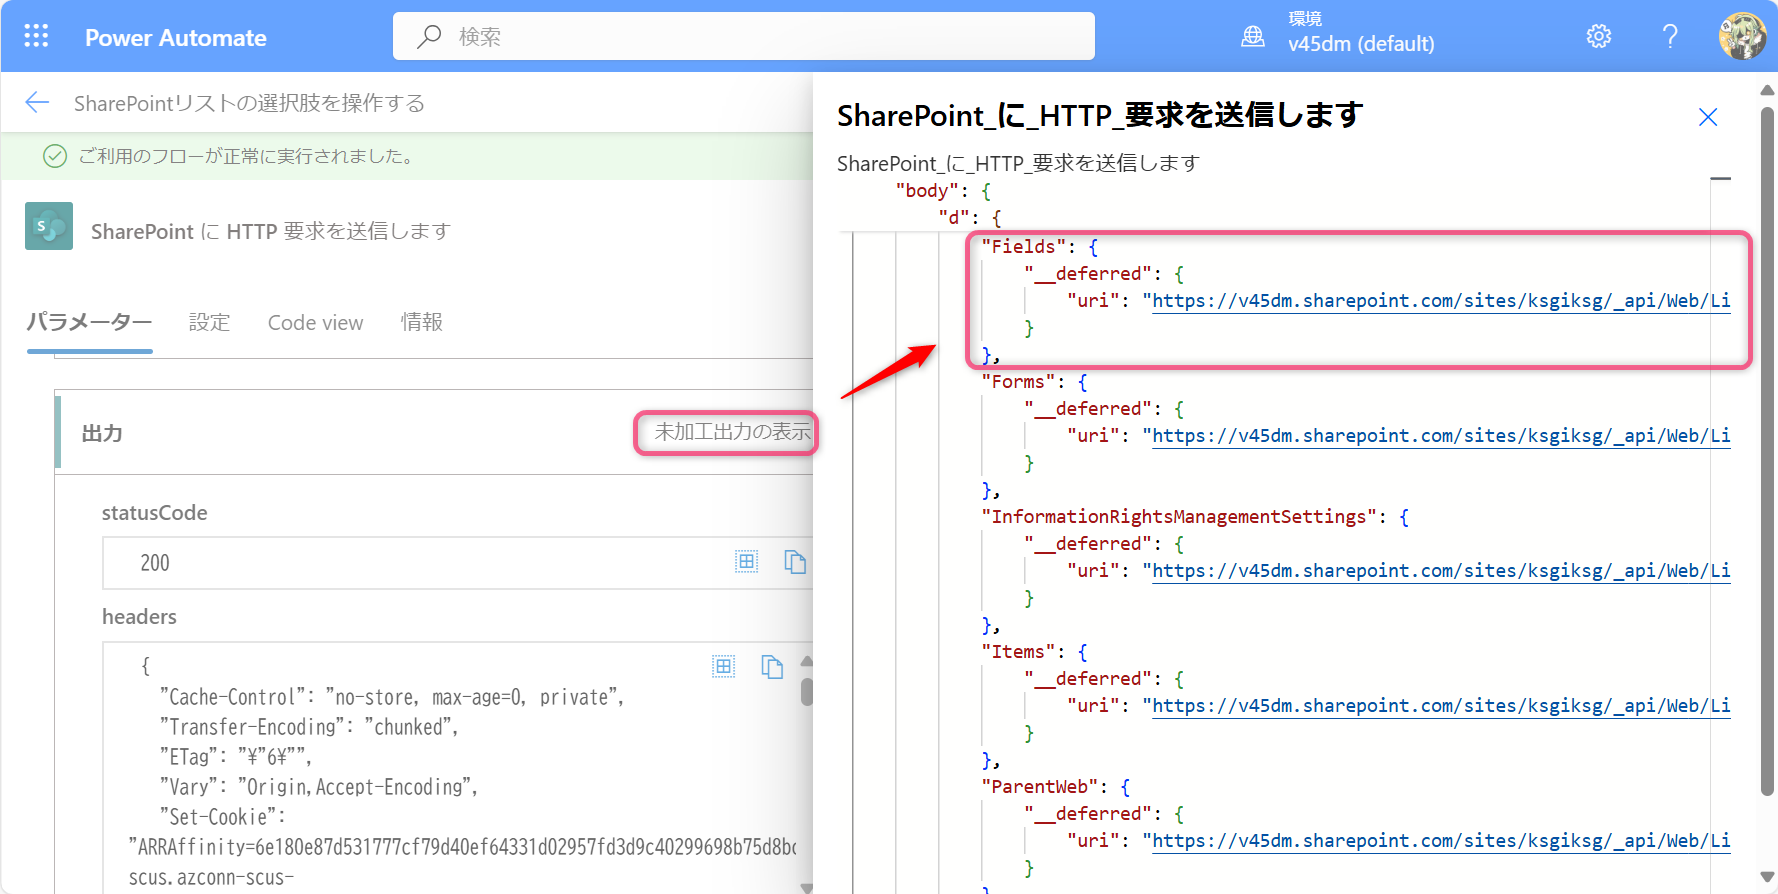This screenshot has height=894, width=1778.
Task: Open Settings gear icon
Action: [x=1599, y=37]
